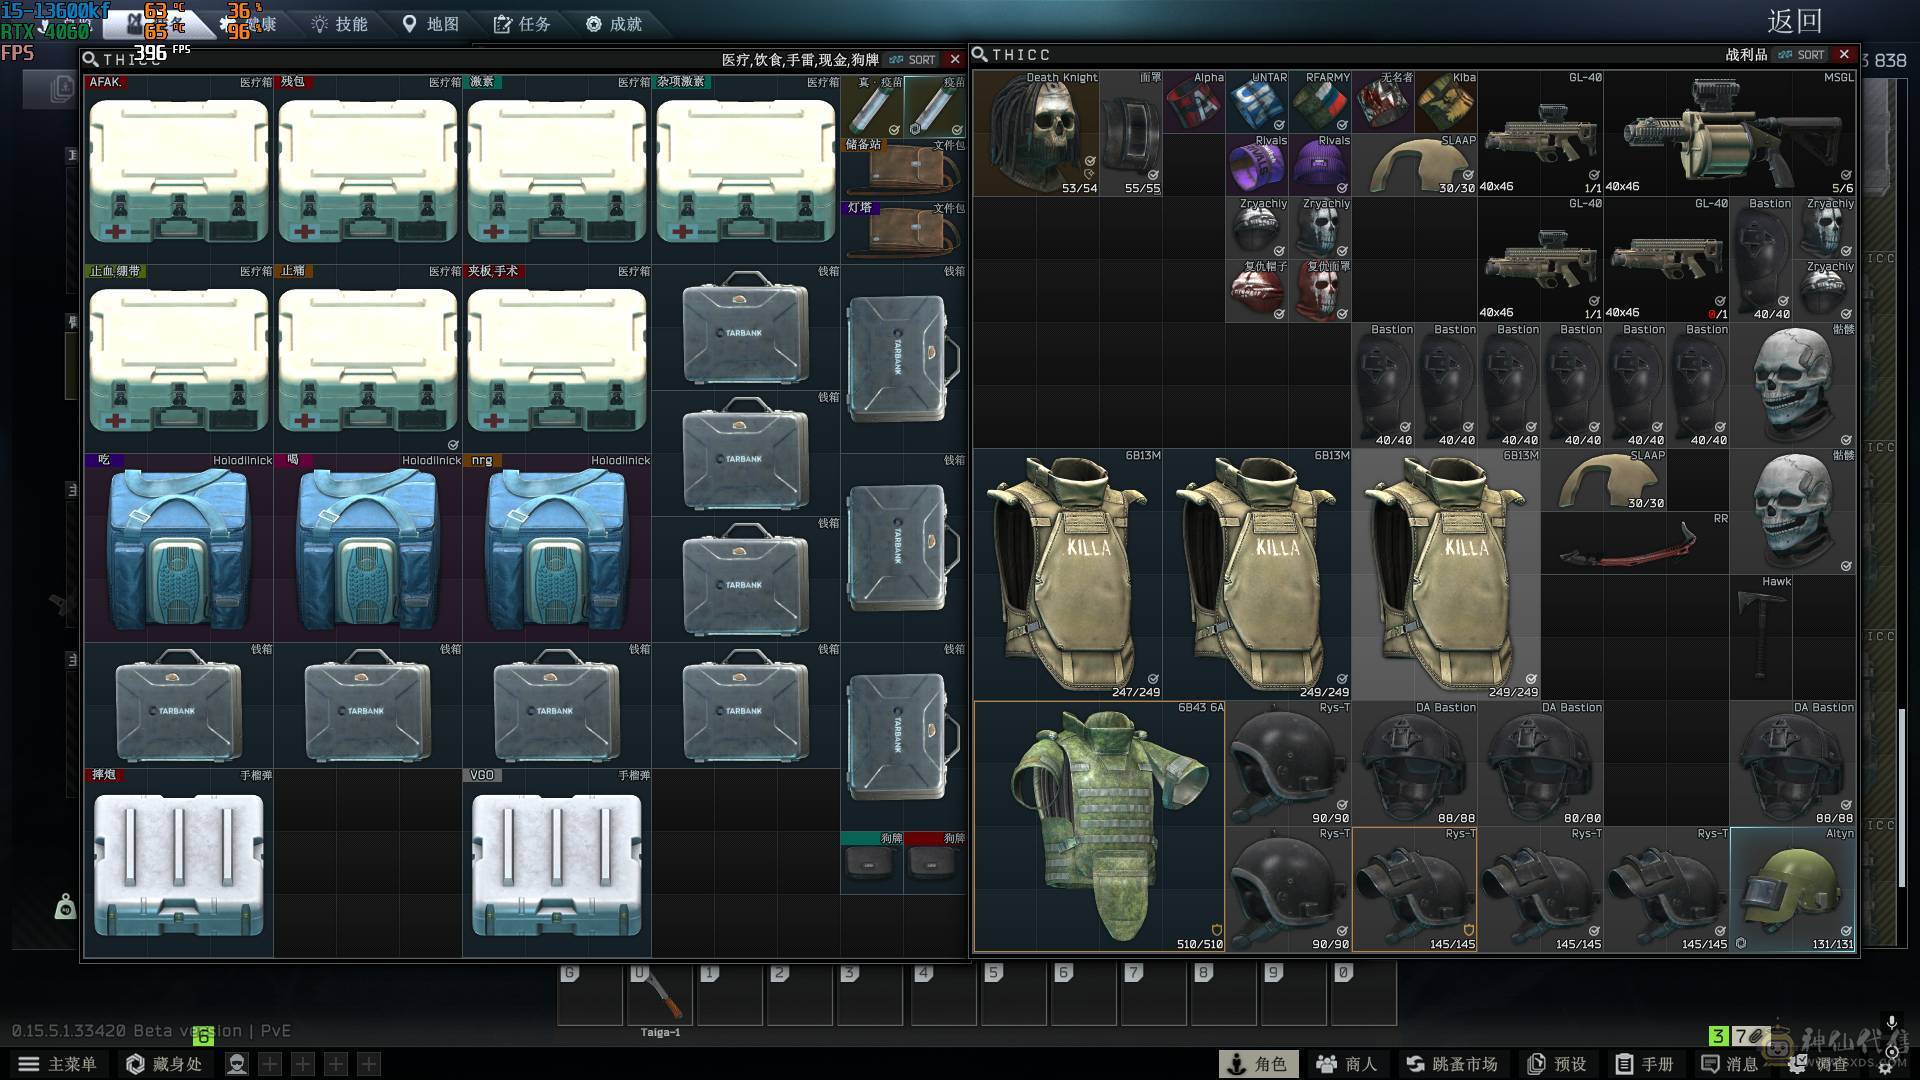Select the 复仇帽子 mask item
The width and height of the screenshot is (1920, 1080).
pyautogui.click(x=1257, y=291)
